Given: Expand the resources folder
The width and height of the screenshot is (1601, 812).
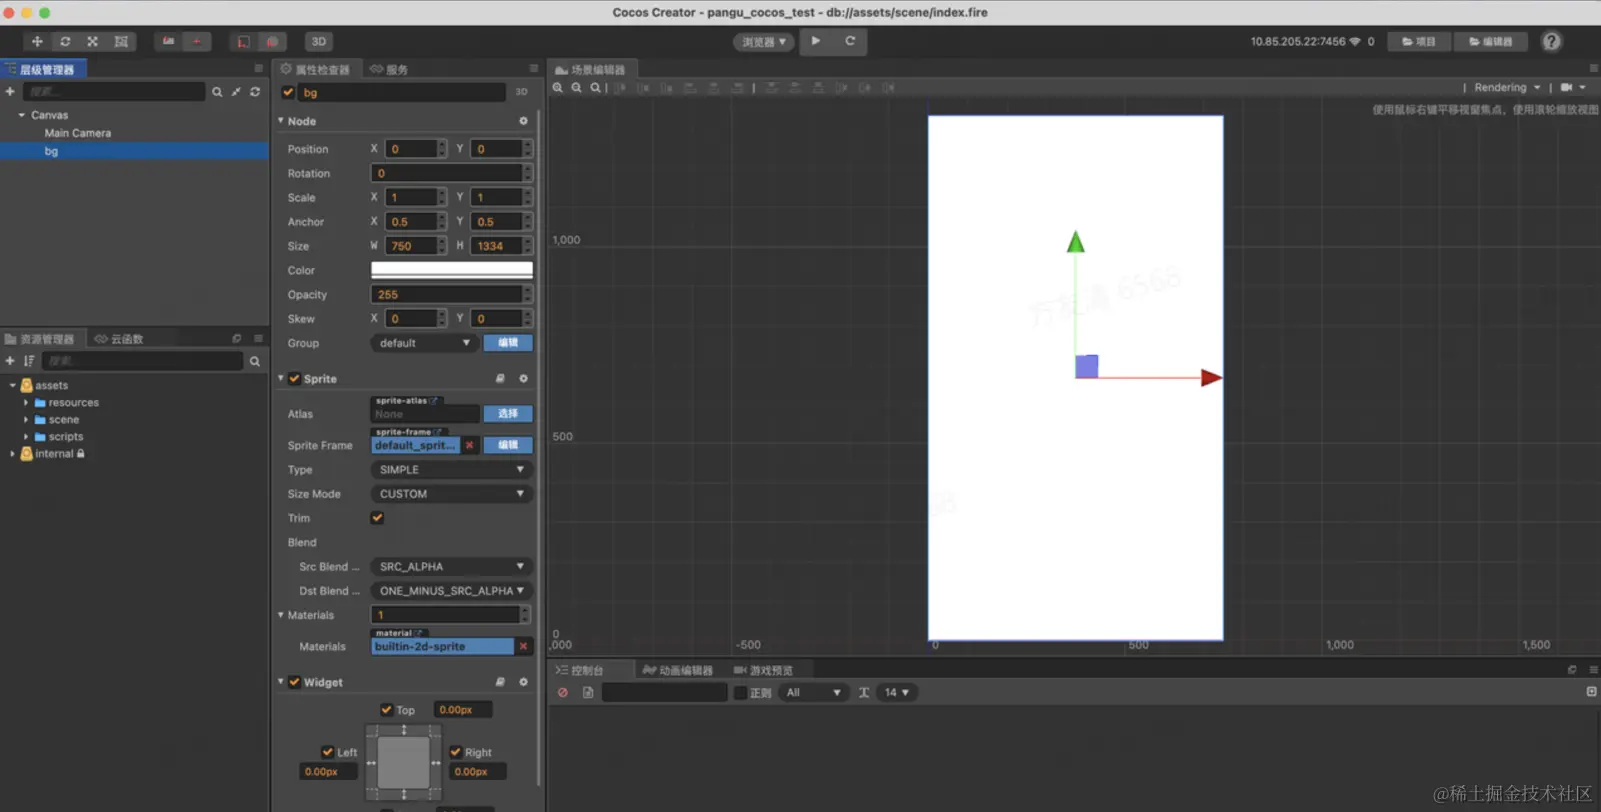Looking at the screenshot, I should [x=26, y=403].
